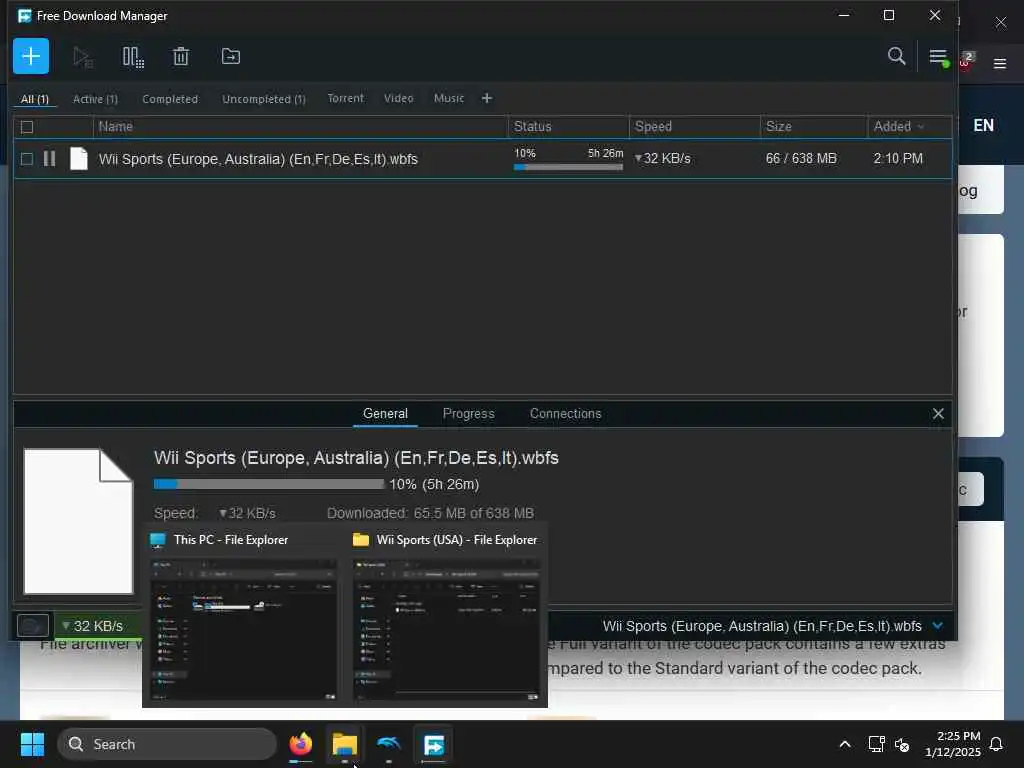
Task: Filter by Torrent downloads
Action: pos(345,99)
